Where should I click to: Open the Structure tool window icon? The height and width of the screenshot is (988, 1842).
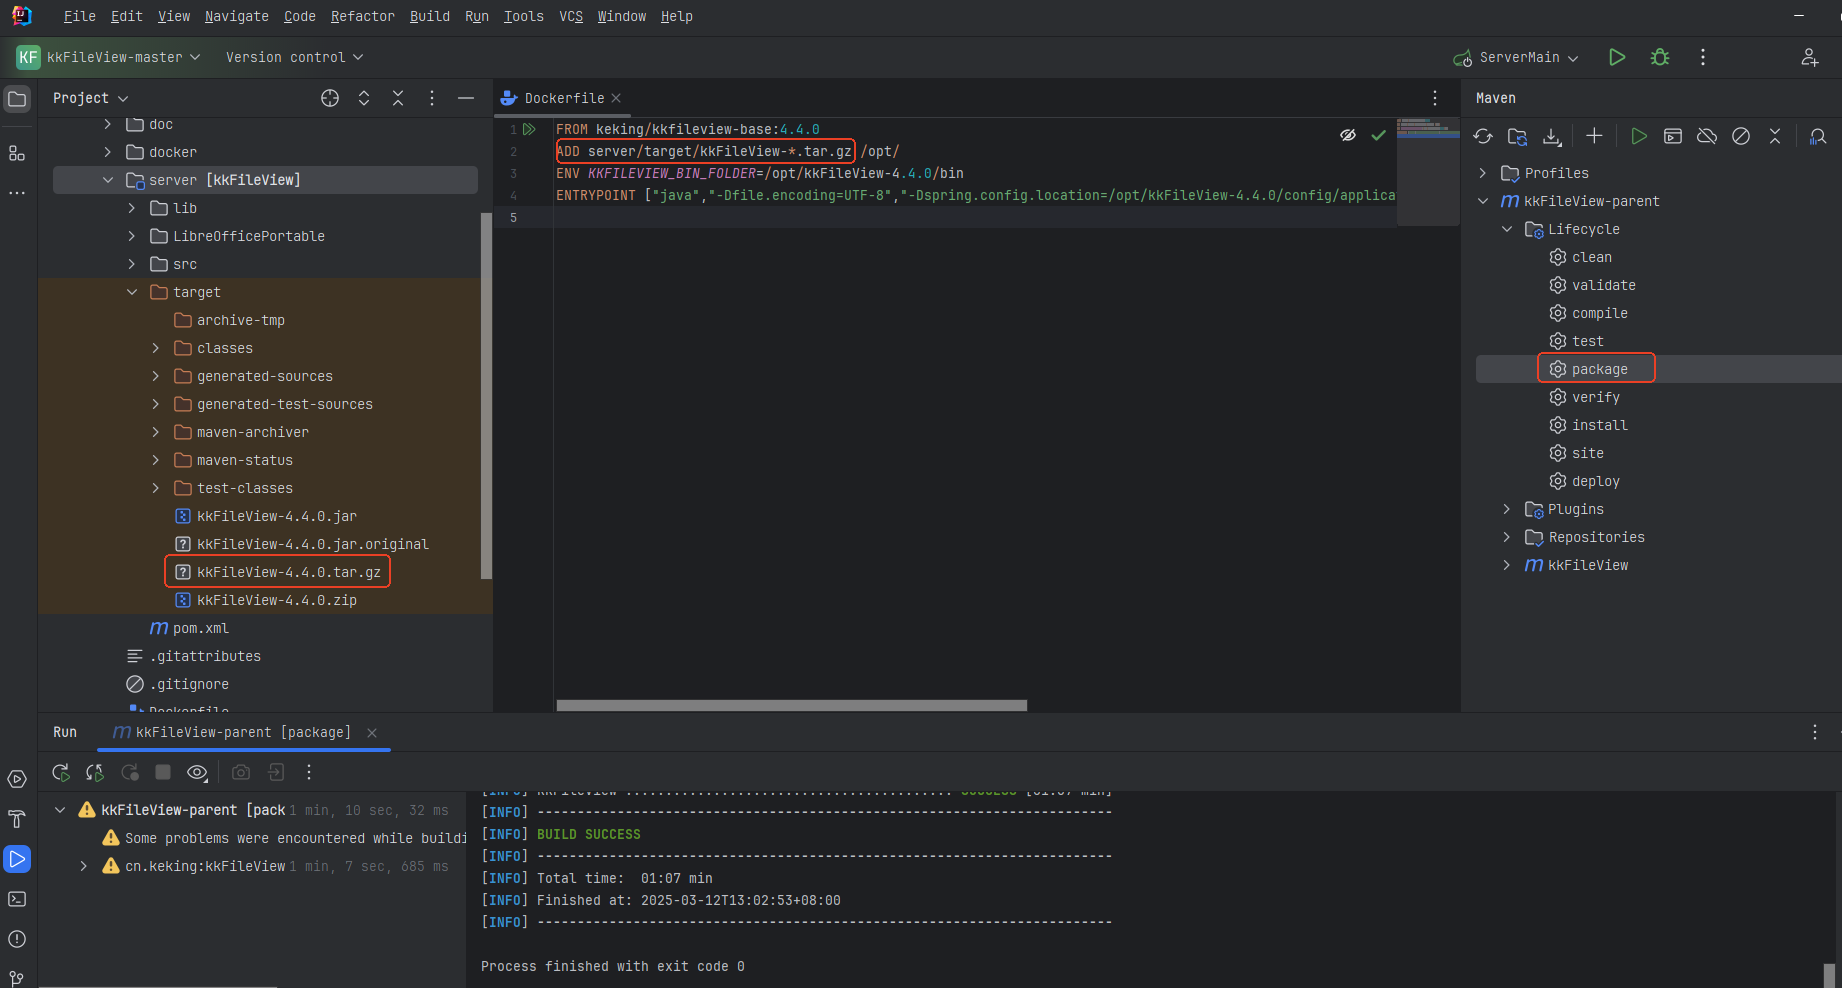coord(17,153)
